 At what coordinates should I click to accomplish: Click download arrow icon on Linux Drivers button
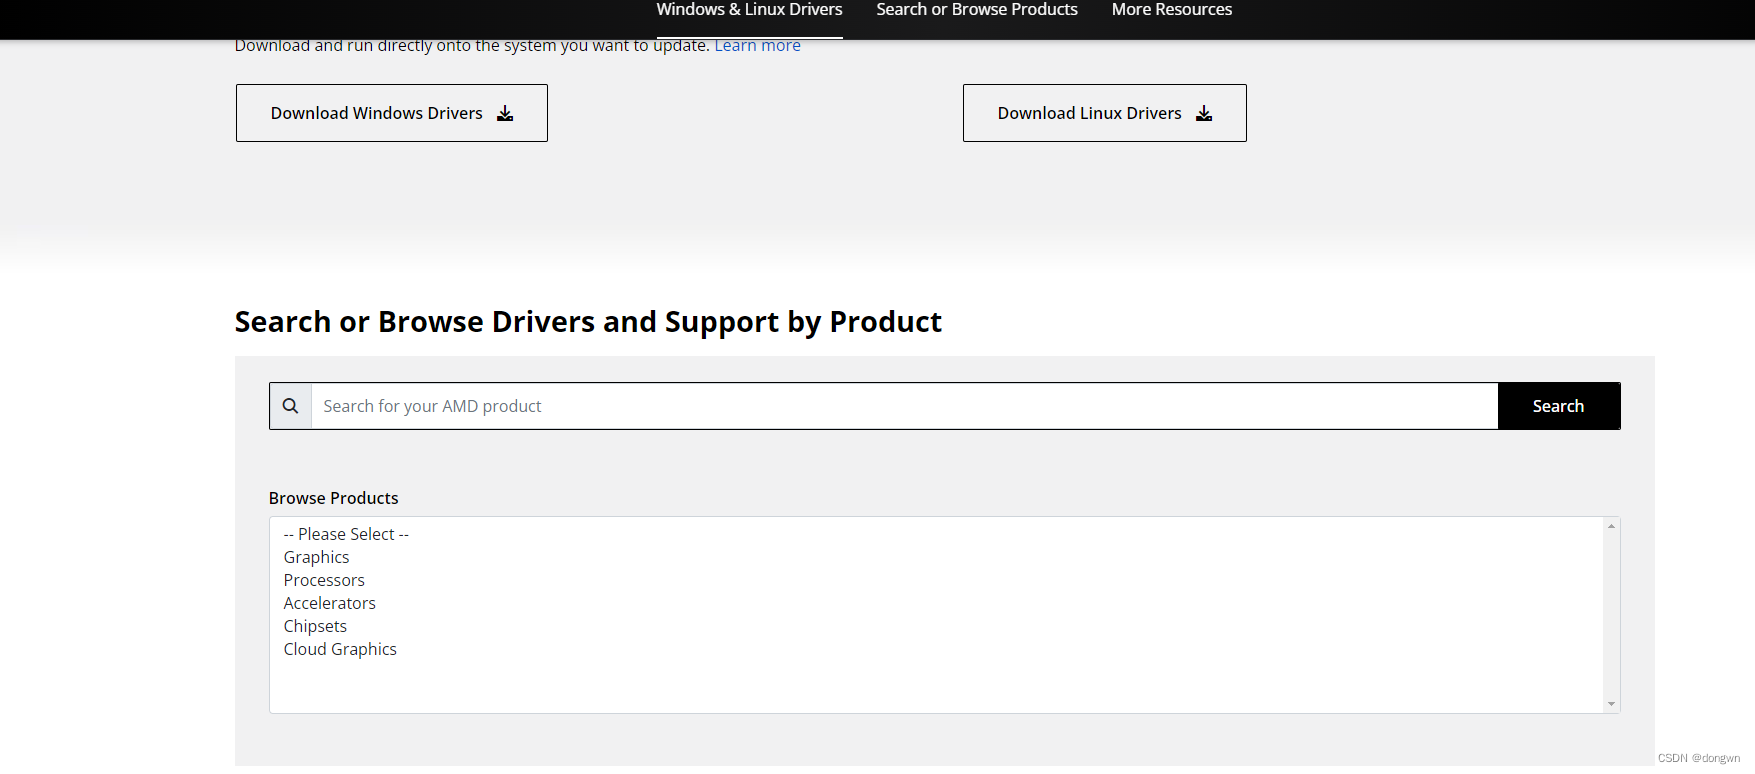(1204, 113)
